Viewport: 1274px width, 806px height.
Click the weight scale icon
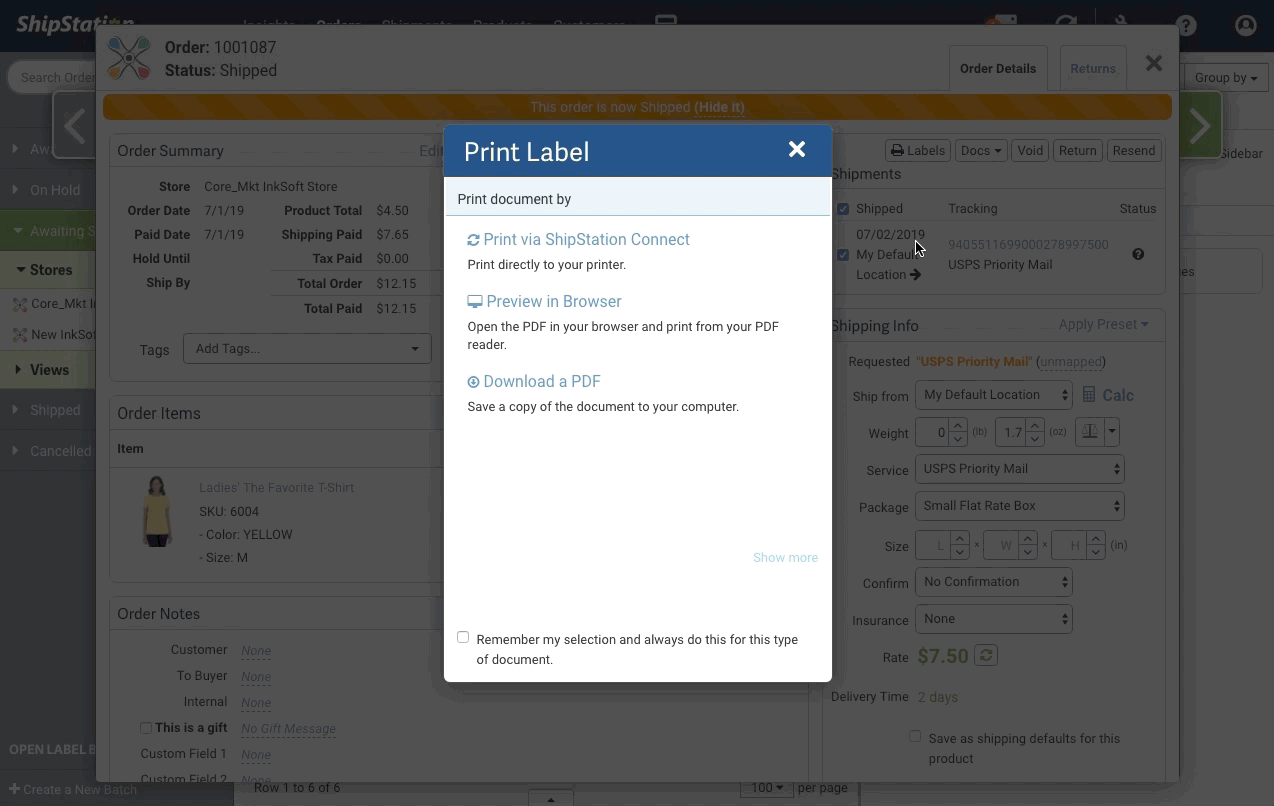[1090, 432]
